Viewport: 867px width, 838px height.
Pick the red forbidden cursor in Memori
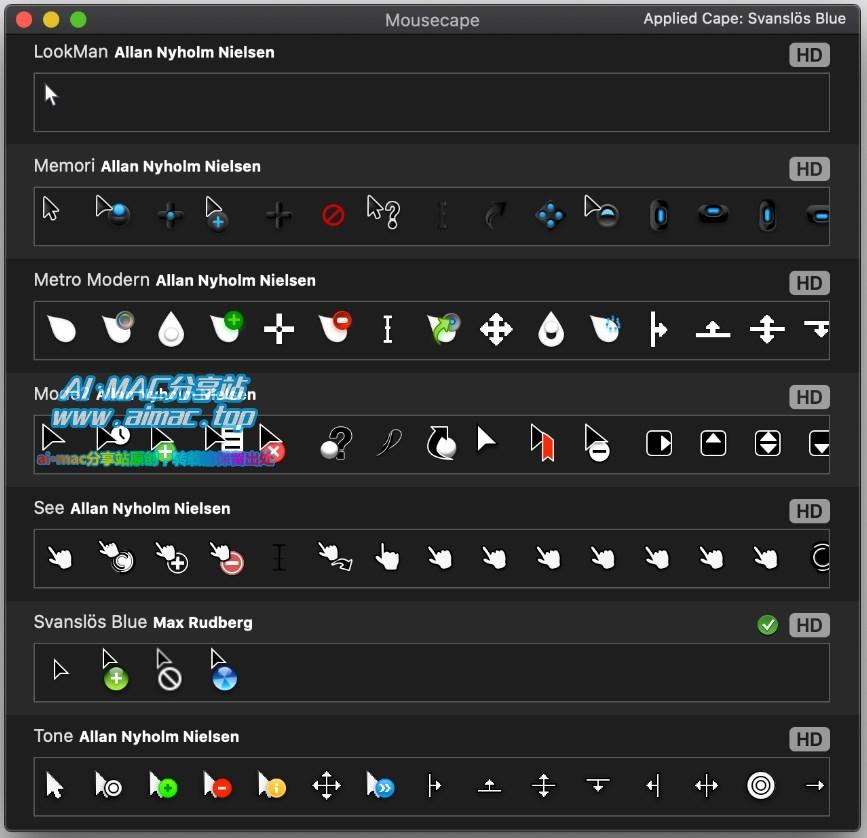[x=333, y=214]
